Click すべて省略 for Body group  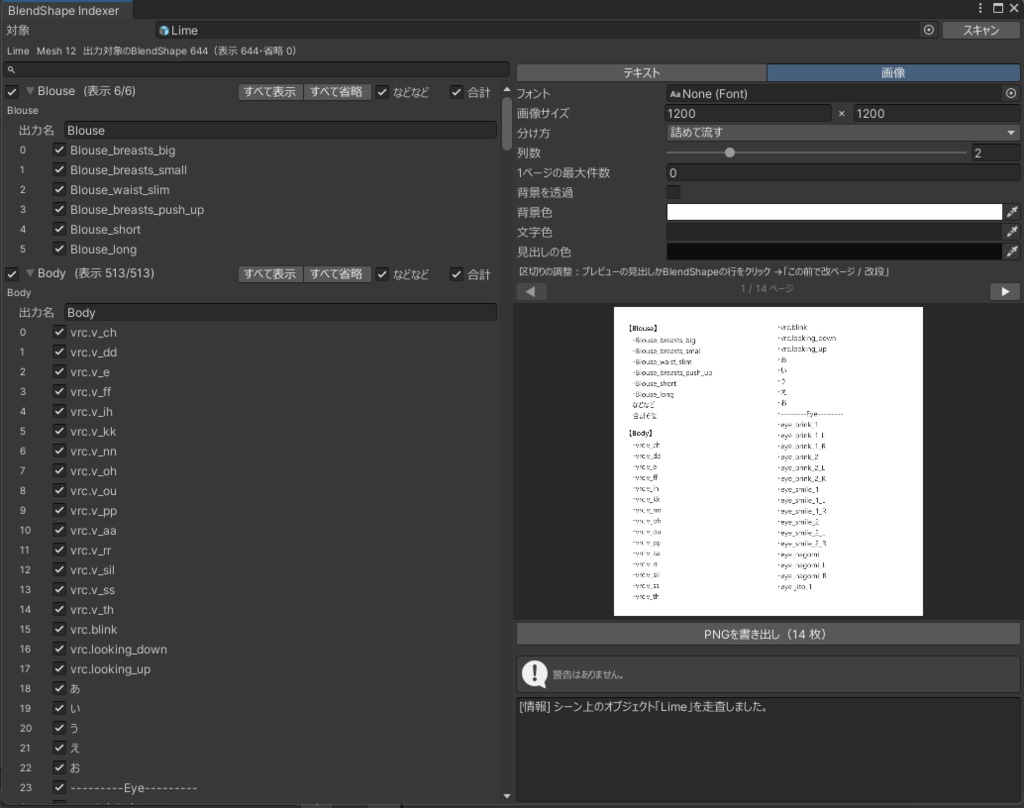[x=336, y=274]
